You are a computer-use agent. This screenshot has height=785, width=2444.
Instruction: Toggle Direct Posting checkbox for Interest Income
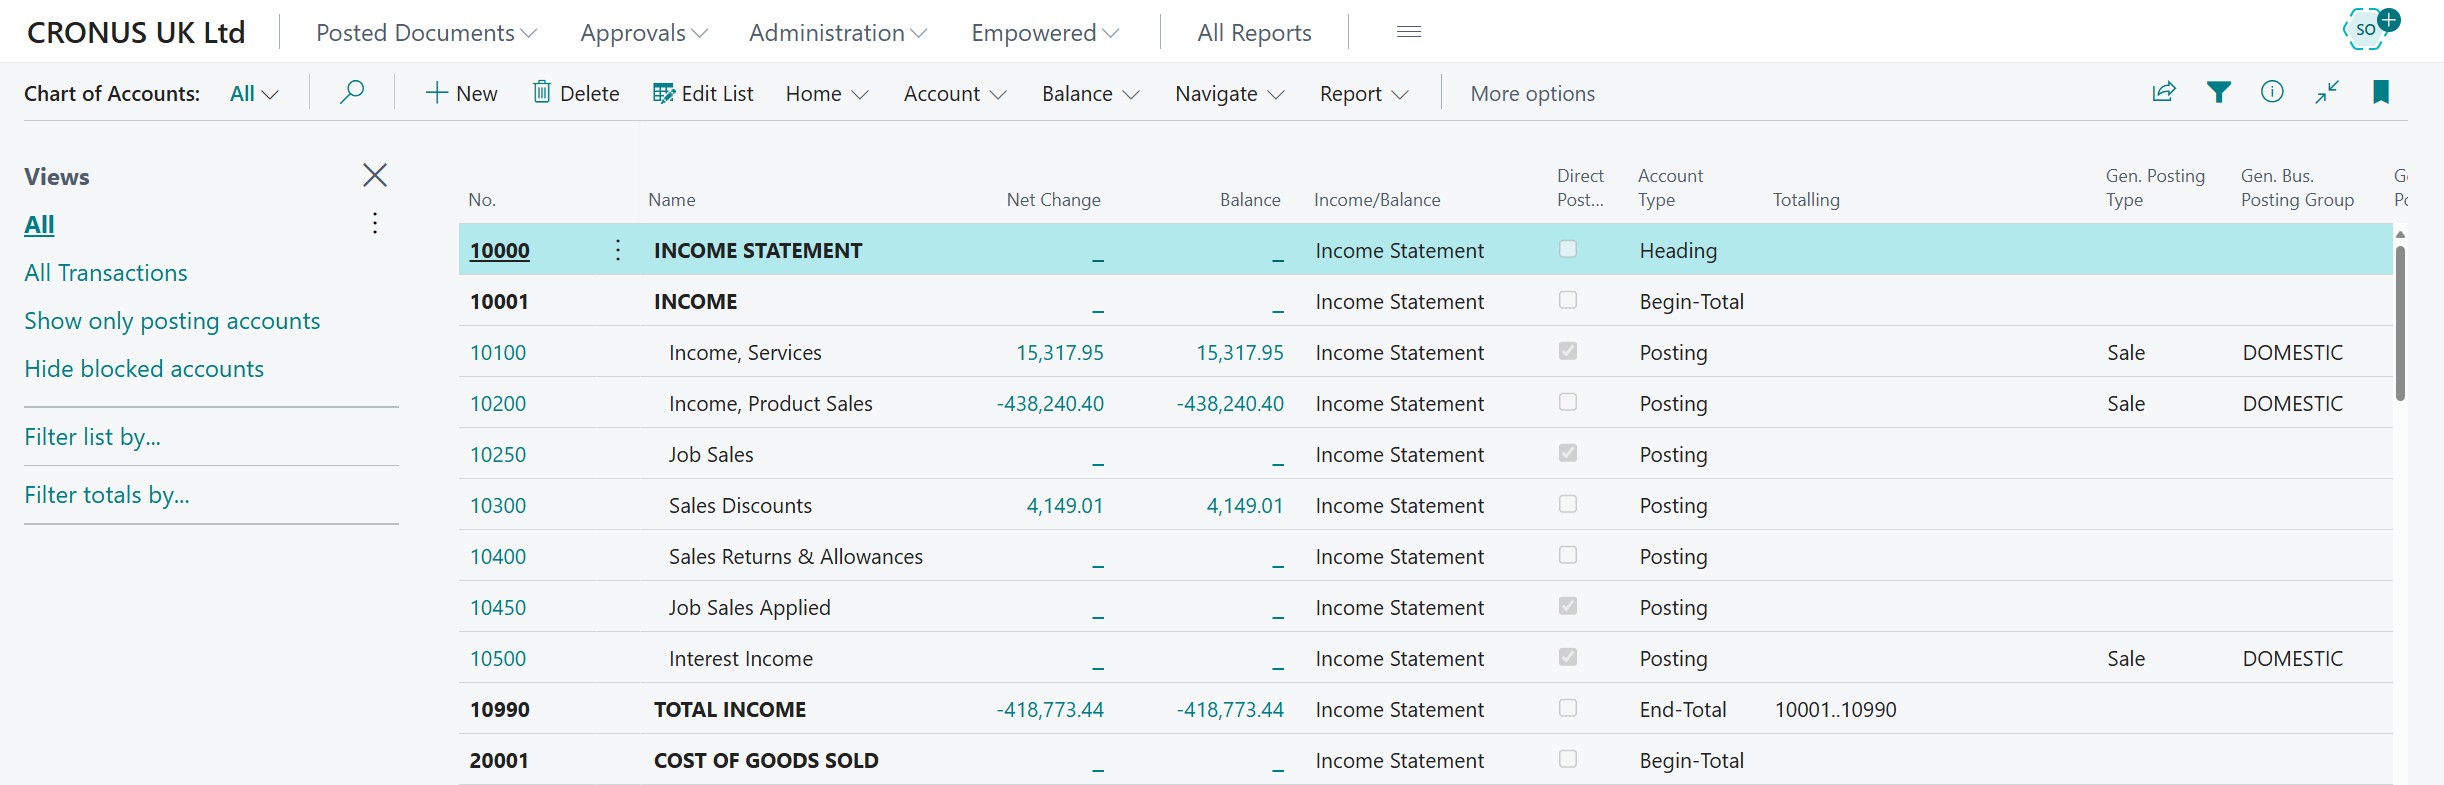[x=1568, y=657]
